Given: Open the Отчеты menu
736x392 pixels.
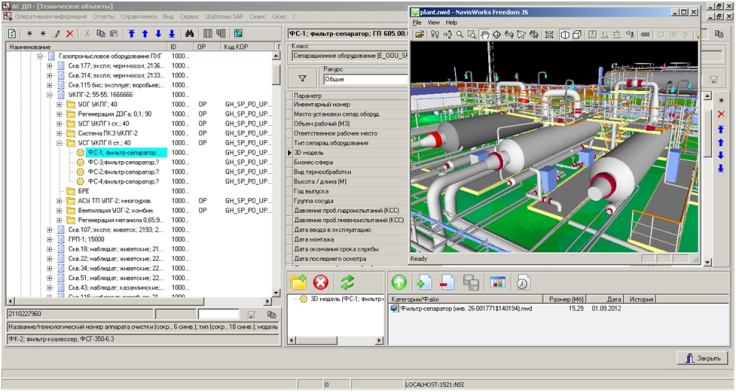Looking at the screenshot, I should (103, 16).
